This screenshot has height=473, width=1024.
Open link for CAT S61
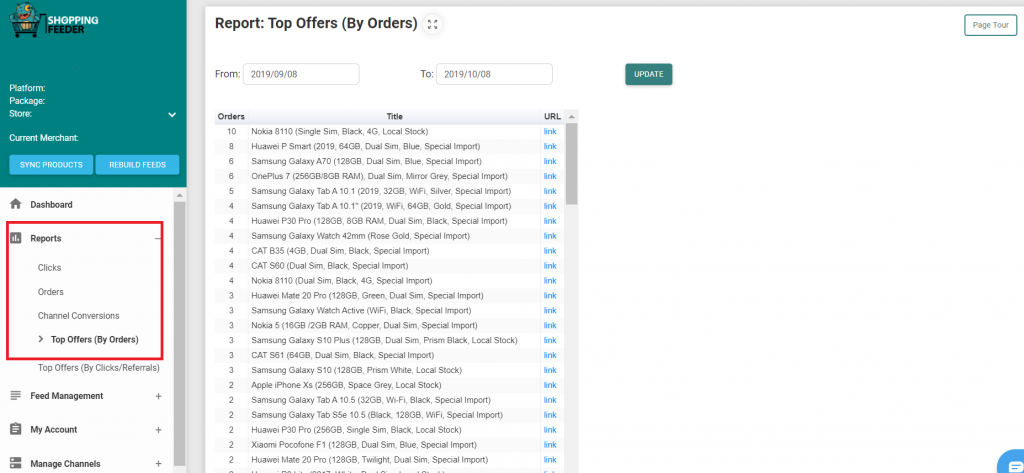pyautogui.click(x=550, y=355)
